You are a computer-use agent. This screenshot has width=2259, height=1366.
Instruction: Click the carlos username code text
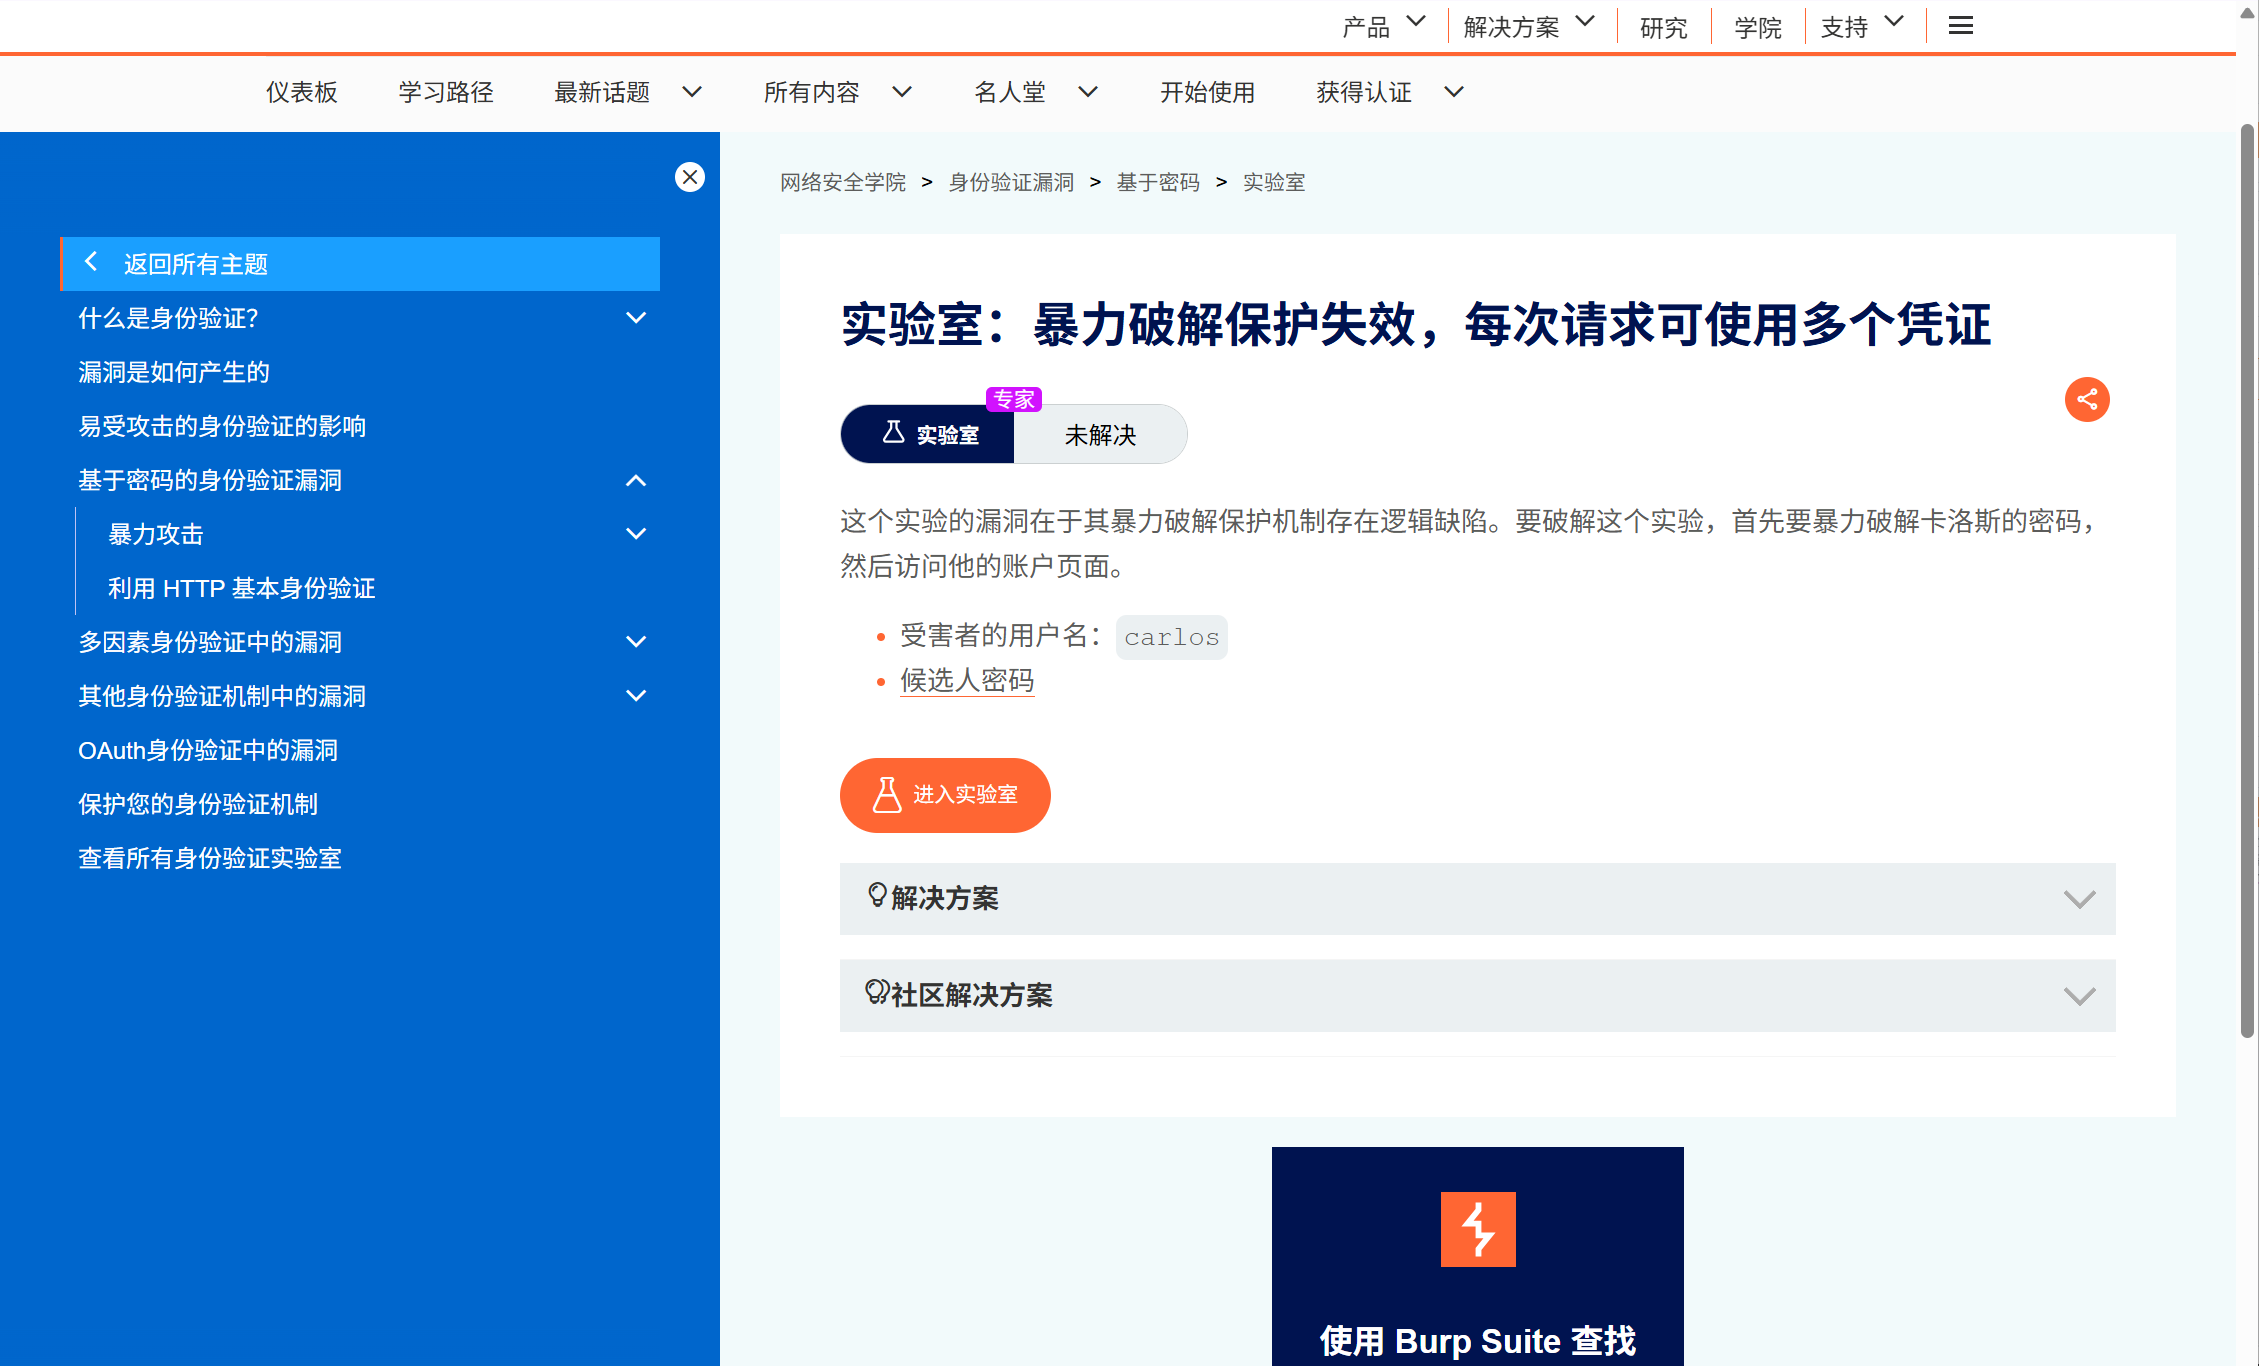point(1171,637)
